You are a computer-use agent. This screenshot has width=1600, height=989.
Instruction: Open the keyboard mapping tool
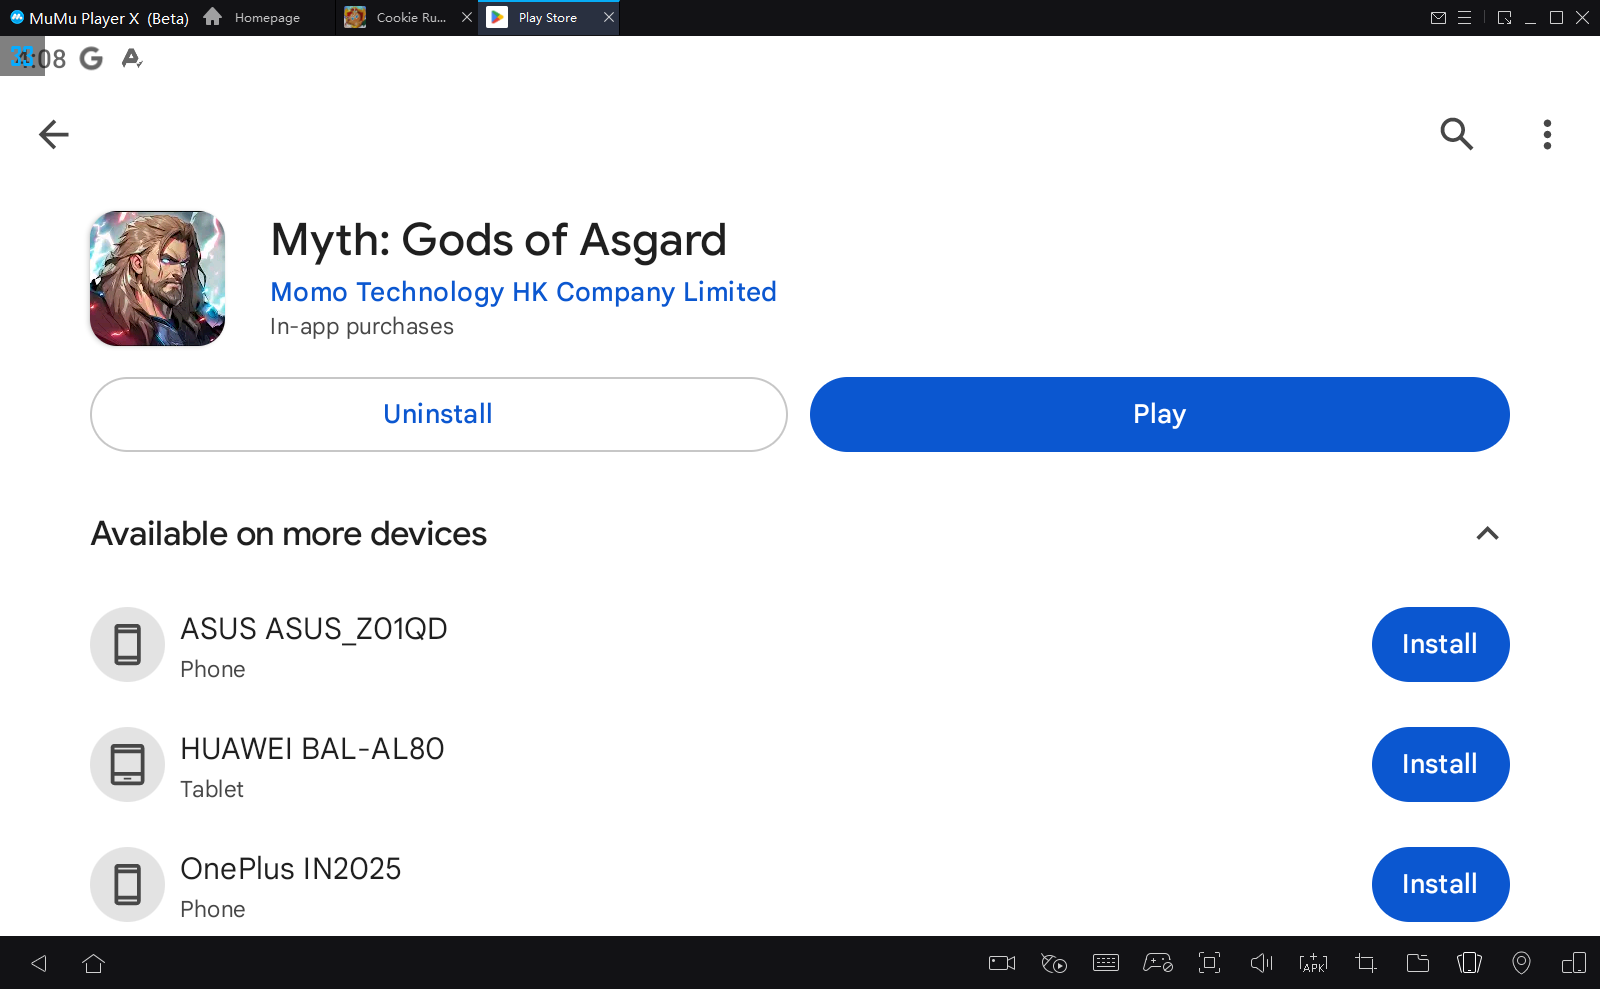[x=1106, y=963]
